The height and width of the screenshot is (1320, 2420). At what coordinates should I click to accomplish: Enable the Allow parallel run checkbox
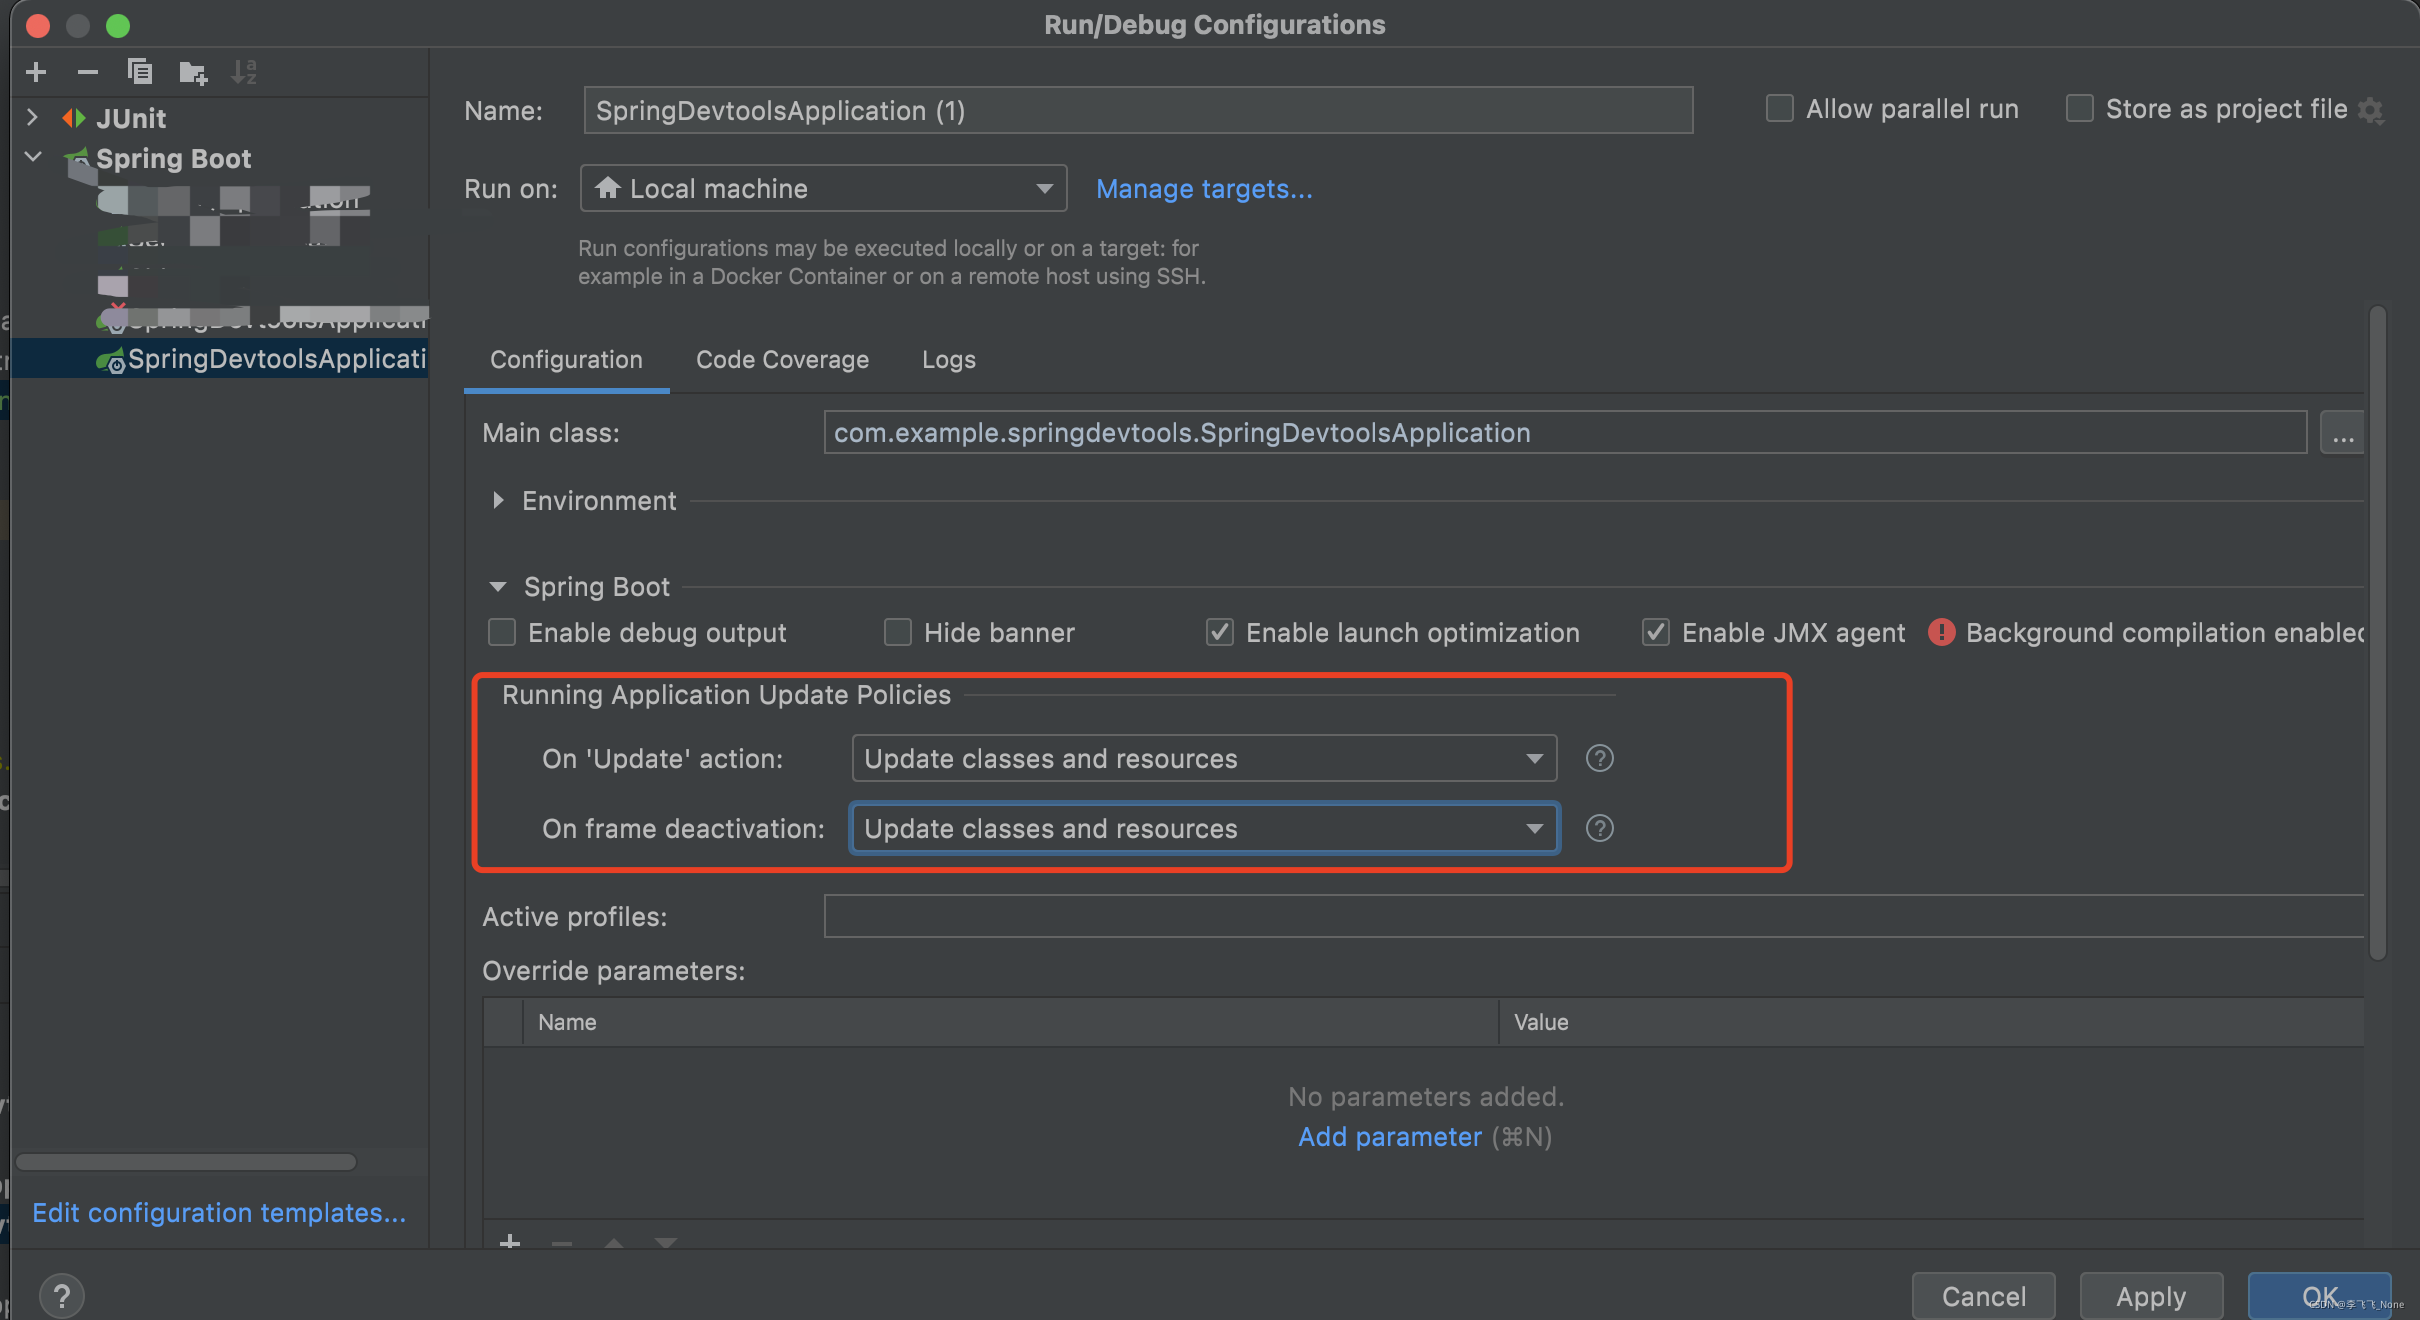pyautogui.click(x=1780, y=108)
